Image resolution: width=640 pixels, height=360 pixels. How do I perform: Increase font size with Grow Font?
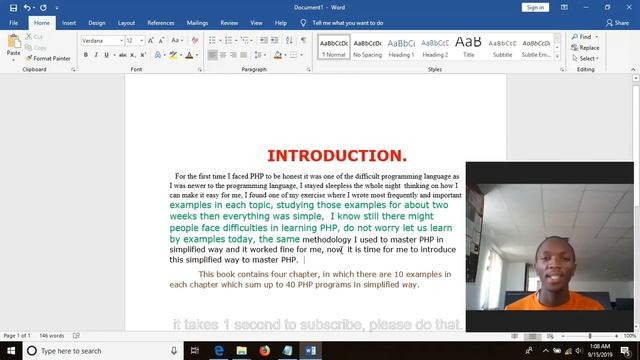pos(151,40)
